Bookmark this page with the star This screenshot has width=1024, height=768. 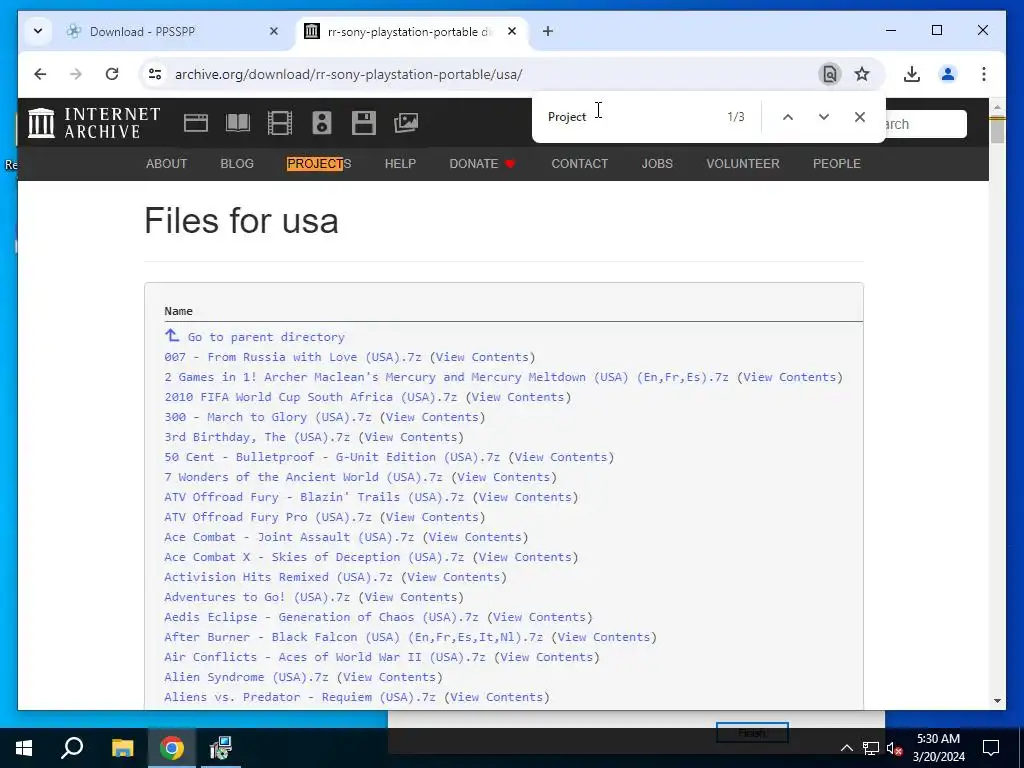pyautogui.click(x=862, y=74)
